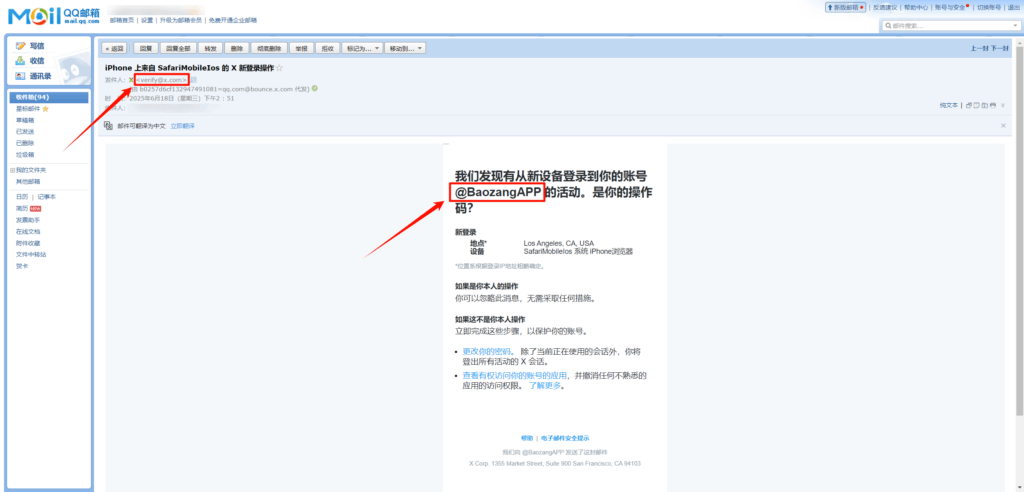Open 记事本 notepad in sidebar

click(x=47, y=197)
